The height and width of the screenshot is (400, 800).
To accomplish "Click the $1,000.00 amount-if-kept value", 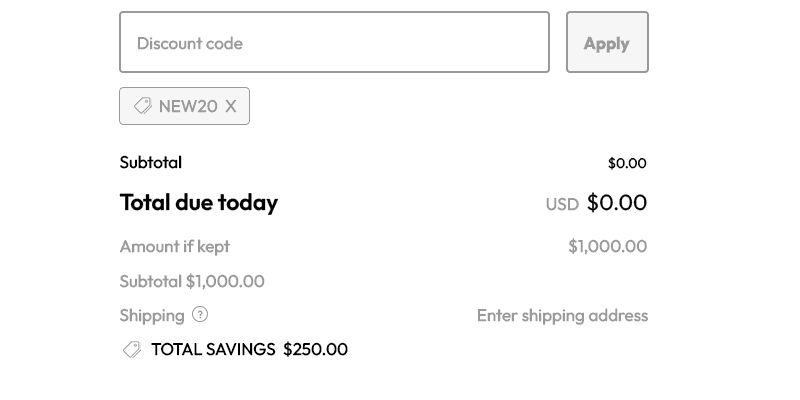I will coord(607,246).
